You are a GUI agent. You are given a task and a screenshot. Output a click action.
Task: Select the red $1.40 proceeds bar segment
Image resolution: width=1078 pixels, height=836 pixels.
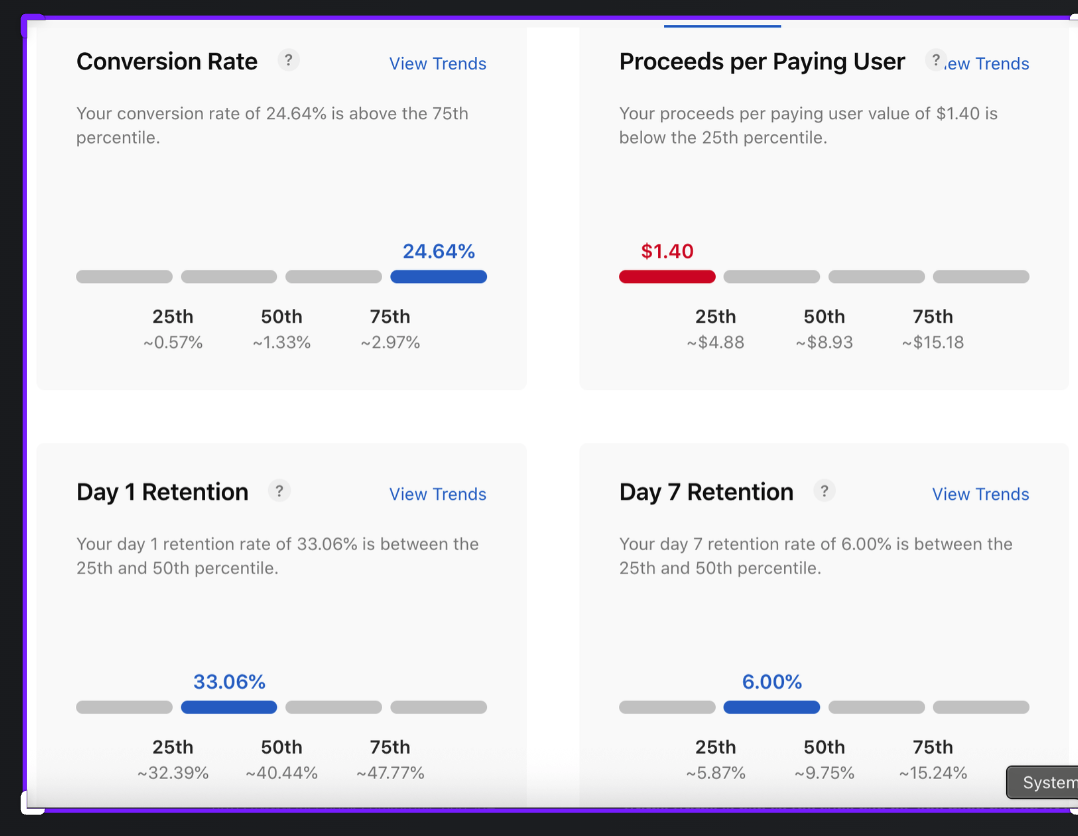[x=667, y=276]
